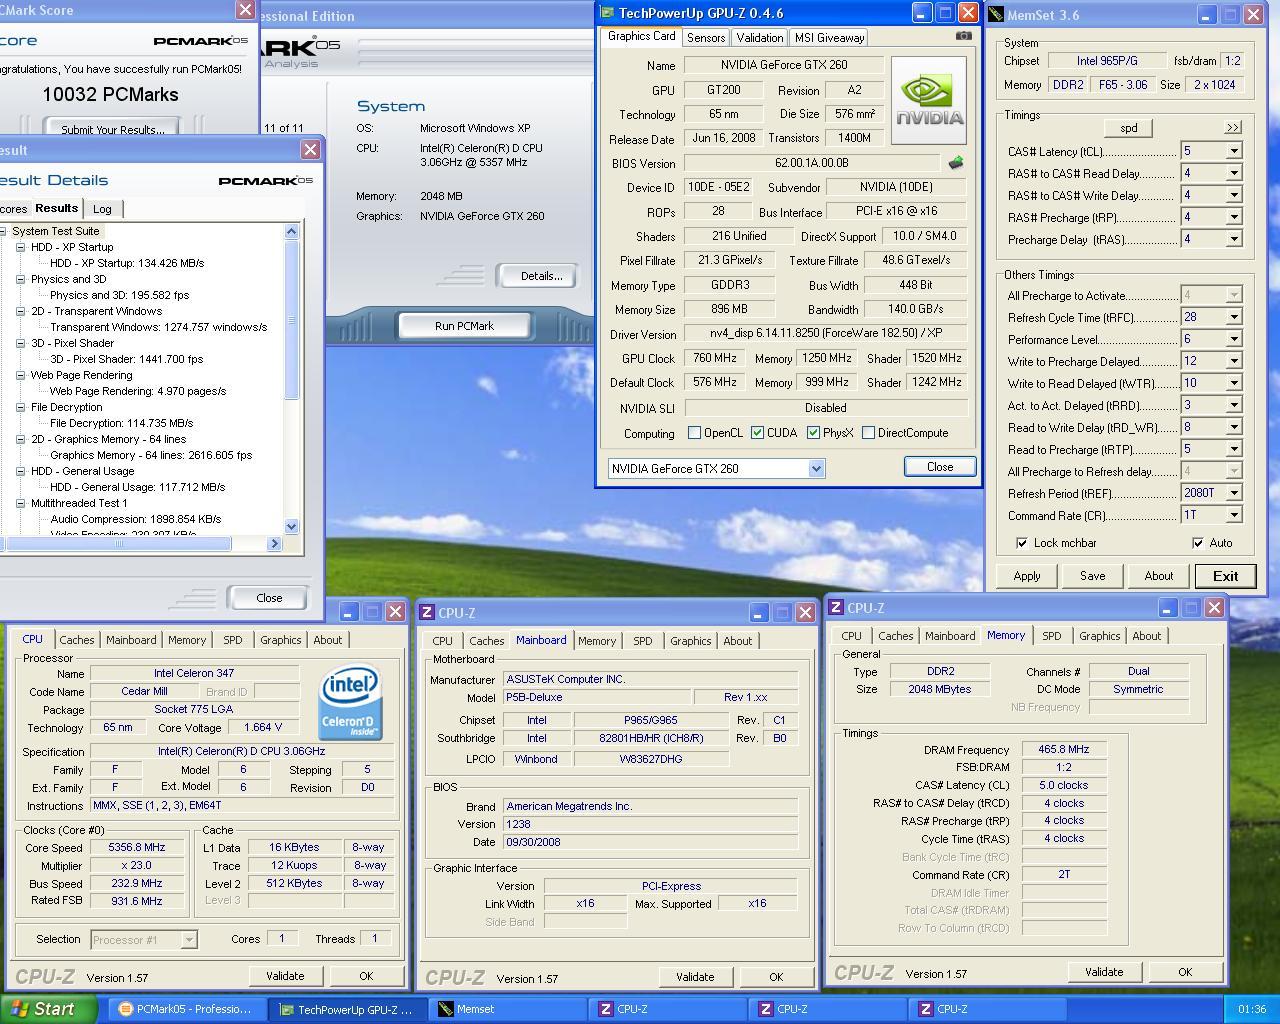Toggle PhysX checkbox in GPU-Z
Viewport: 1280px width, 1024px height.
coord(813,433)
